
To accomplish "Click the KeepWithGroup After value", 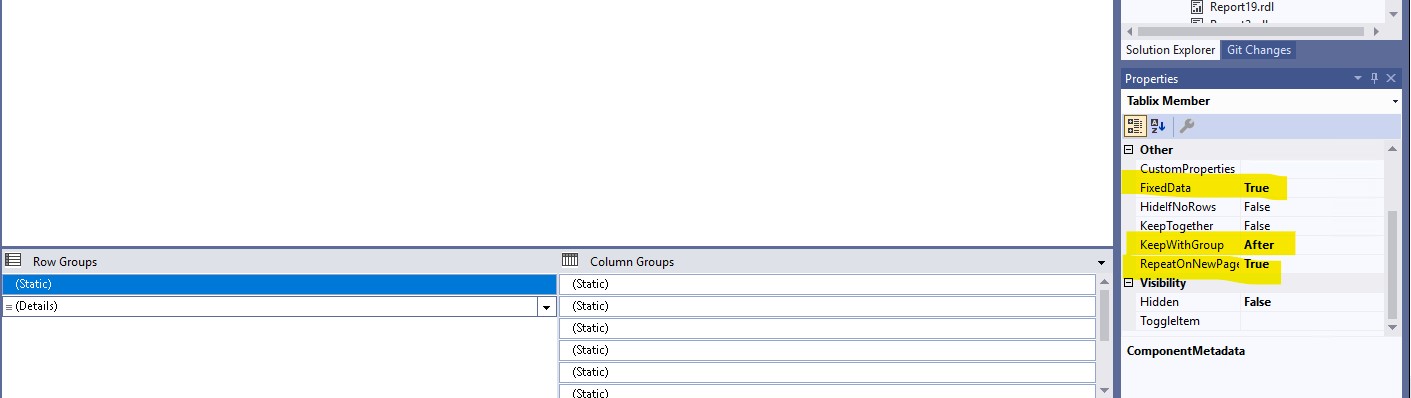I will [1258, 245].
